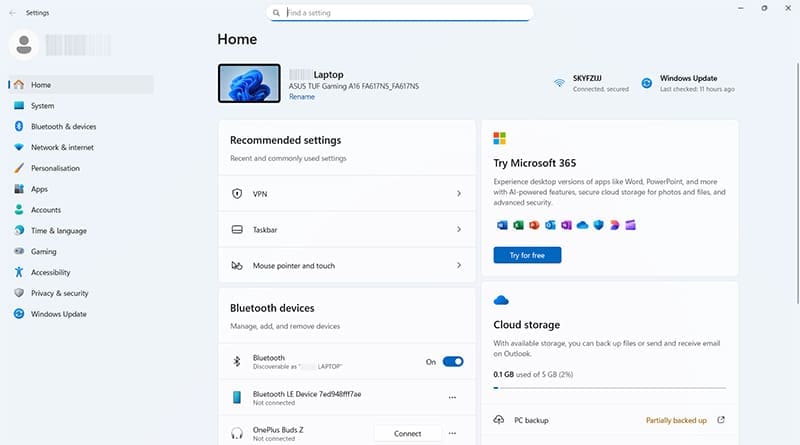Click the user profile avatar
800x445 pixels.
pyautogui.click(x=24, y=45)
